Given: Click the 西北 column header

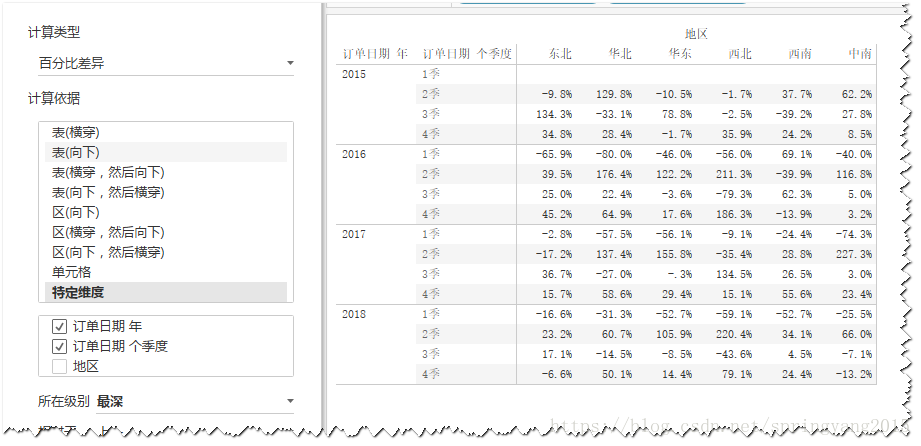Looking at the screenshot, I should click(740, 54).
